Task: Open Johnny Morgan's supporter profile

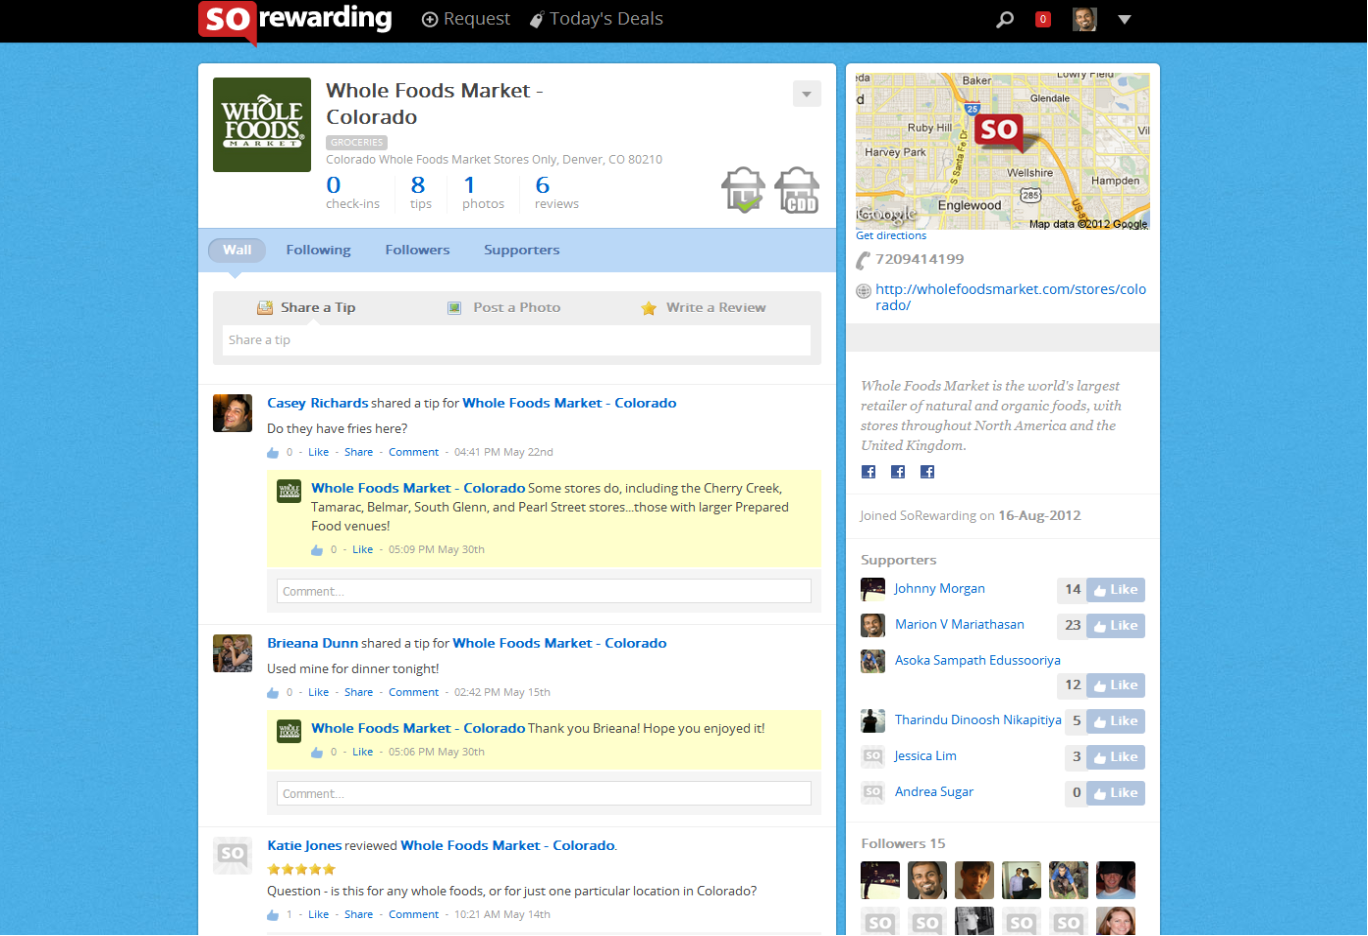Action: [940, 589]
